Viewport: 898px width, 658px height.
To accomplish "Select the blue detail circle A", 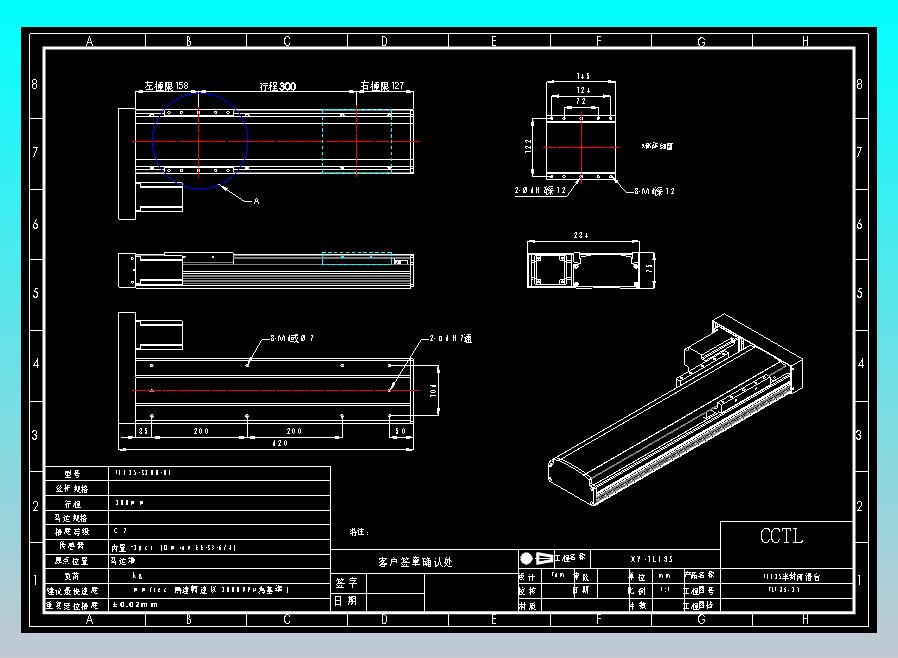I will coord(200,141).
